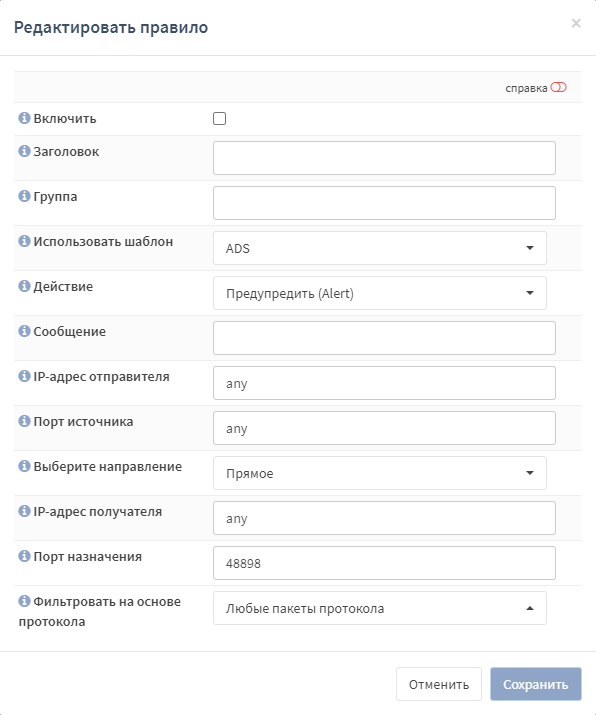Click the info icon beside Сообщение

click(x=24, y=331)
